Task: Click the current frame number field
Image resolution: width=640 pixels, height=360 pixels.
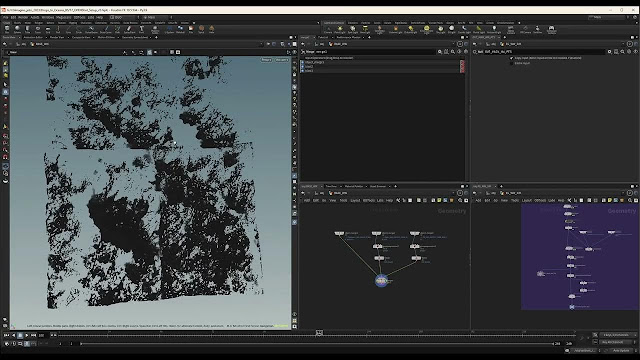Action: (42, 335)
